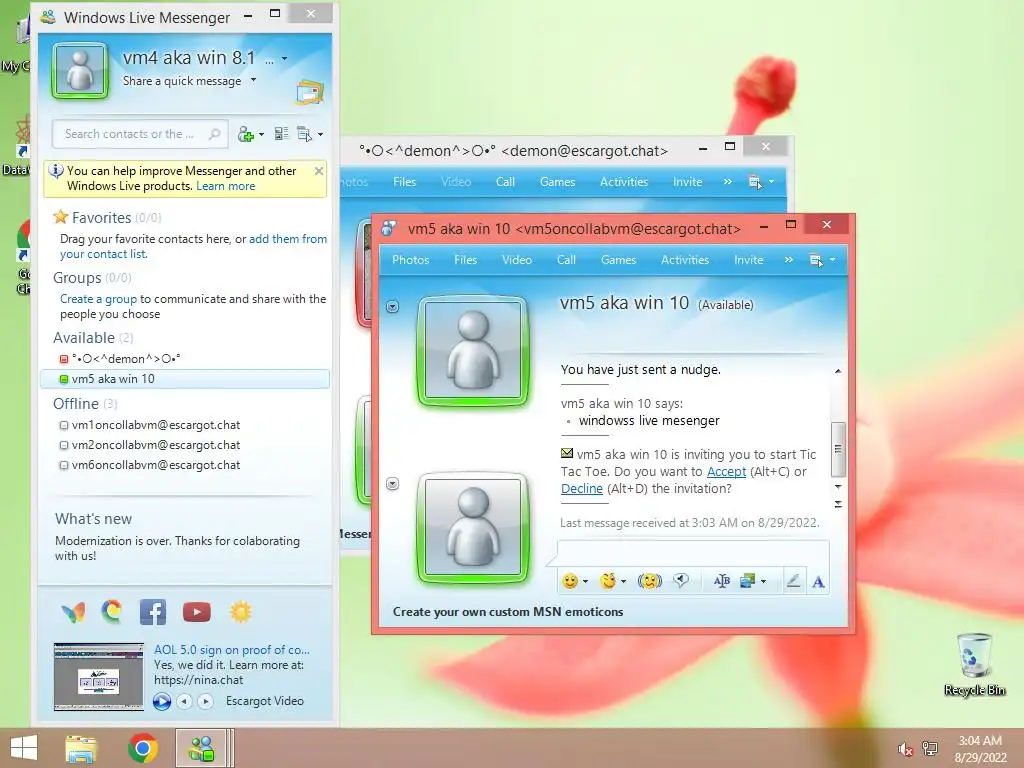Click your own display picture in vm5 chat
This screenshot has width=1024, height=768.
pos(473,528)
